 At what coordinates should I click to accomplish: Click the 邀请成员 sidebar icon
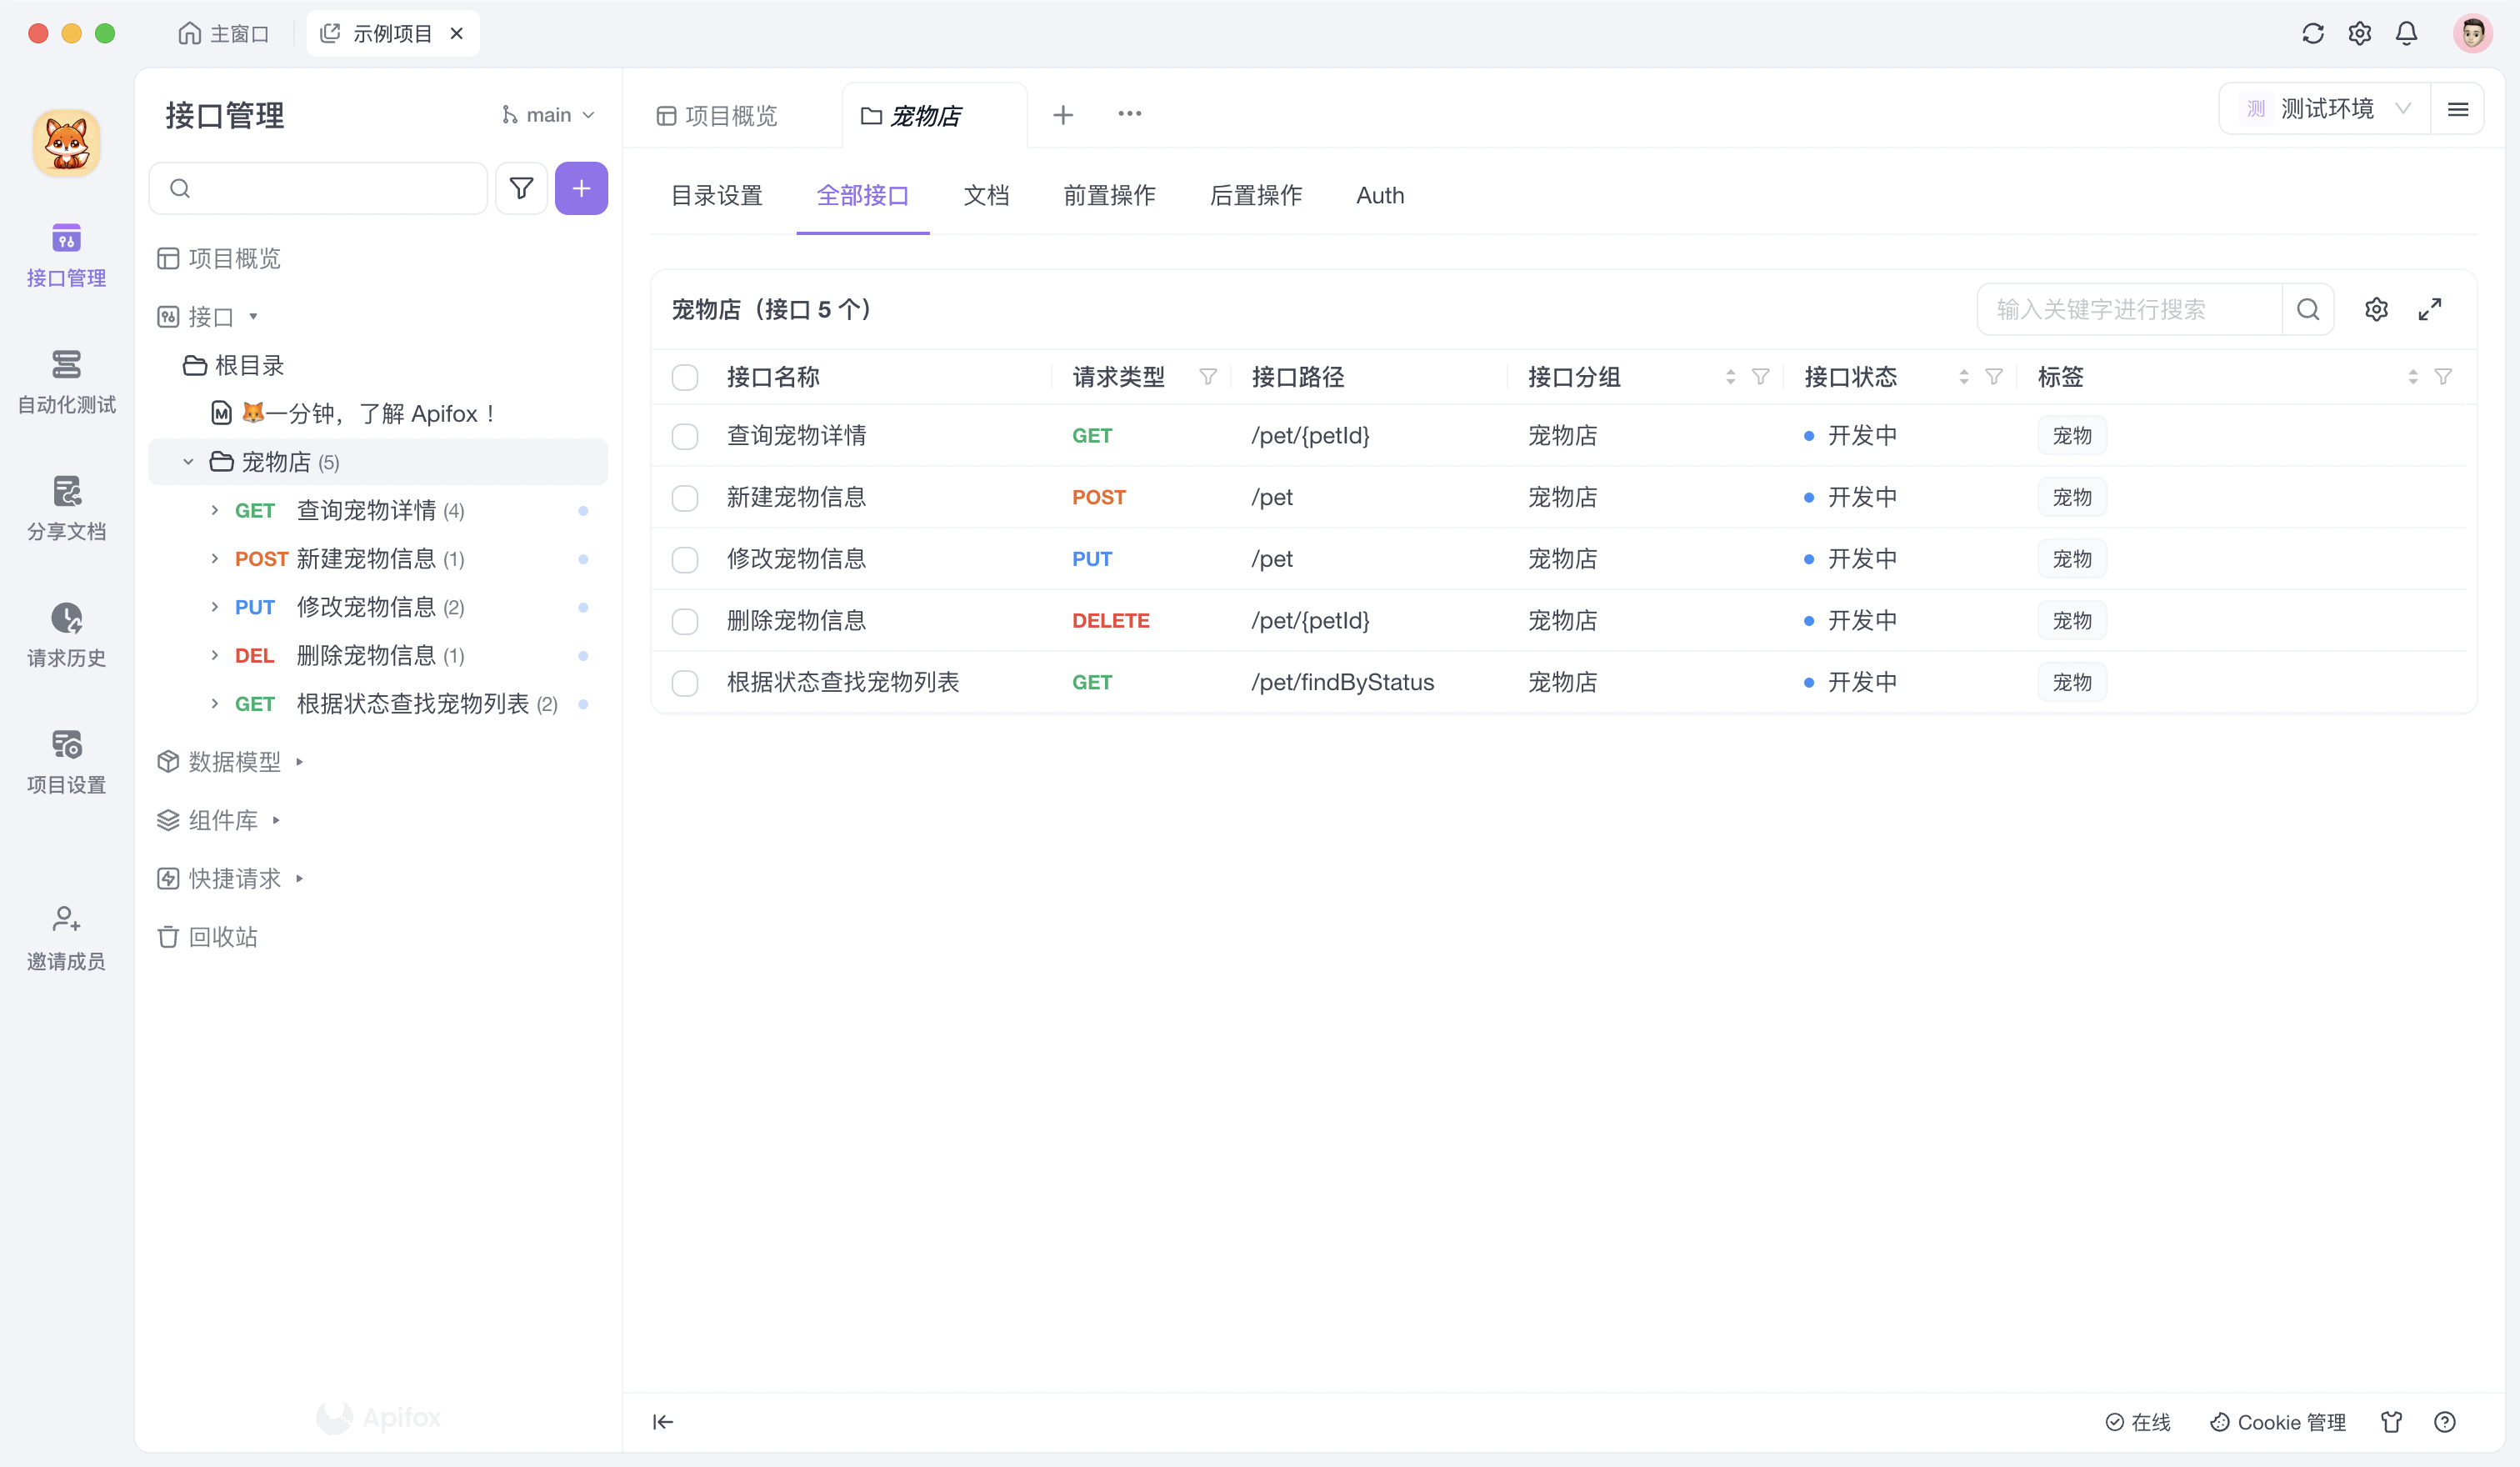(66, 935)
